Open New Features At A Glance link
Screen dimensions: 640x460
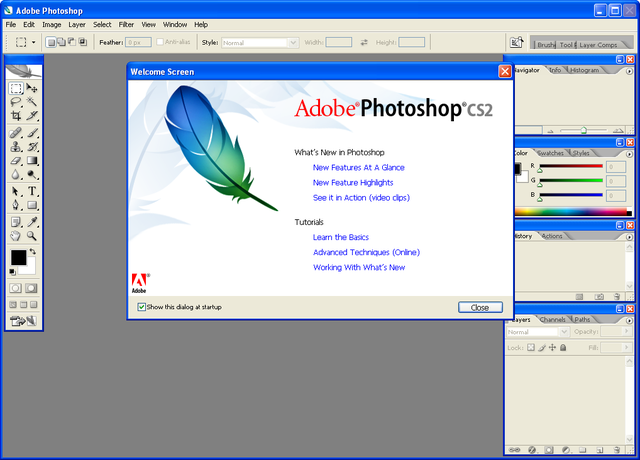[x=358, y=167]
